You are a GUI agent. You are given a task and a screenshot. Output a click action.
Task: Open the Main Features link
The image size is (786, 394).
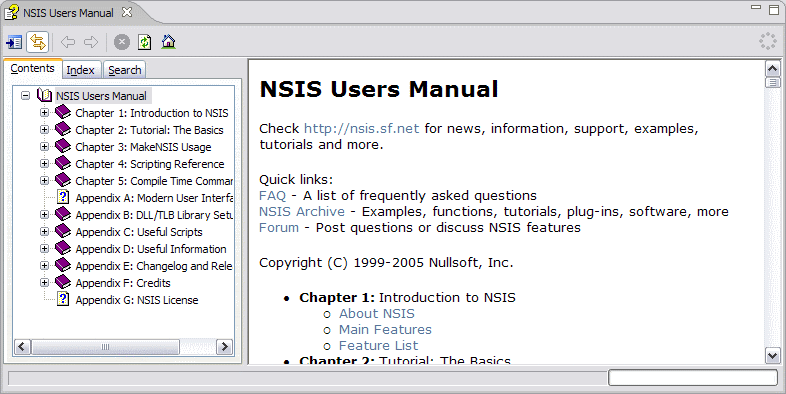[x=385, y=330]
